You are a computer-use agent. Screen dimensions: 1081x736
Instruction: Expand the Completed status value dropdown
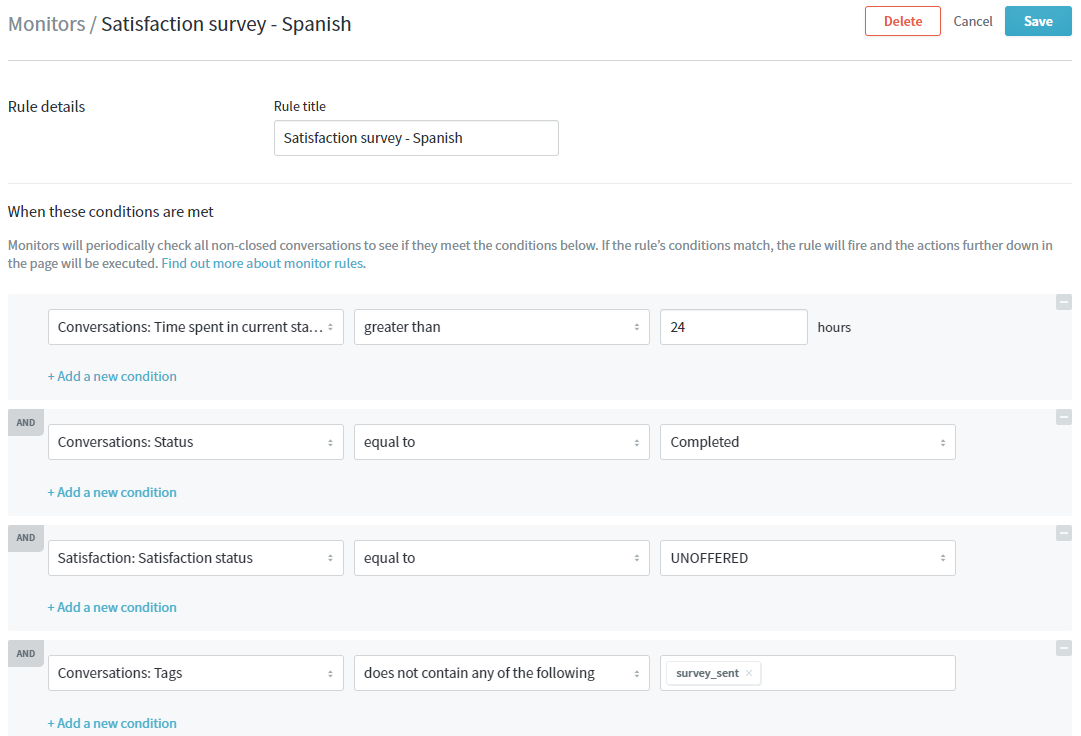(x=807, y=442)
